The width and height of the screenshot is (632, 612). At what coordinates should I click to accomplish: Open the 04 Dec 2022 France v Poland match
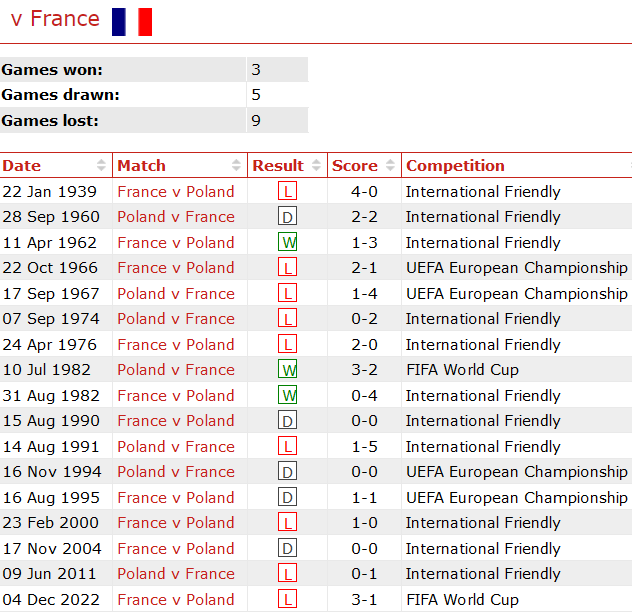tap(176, 600)
